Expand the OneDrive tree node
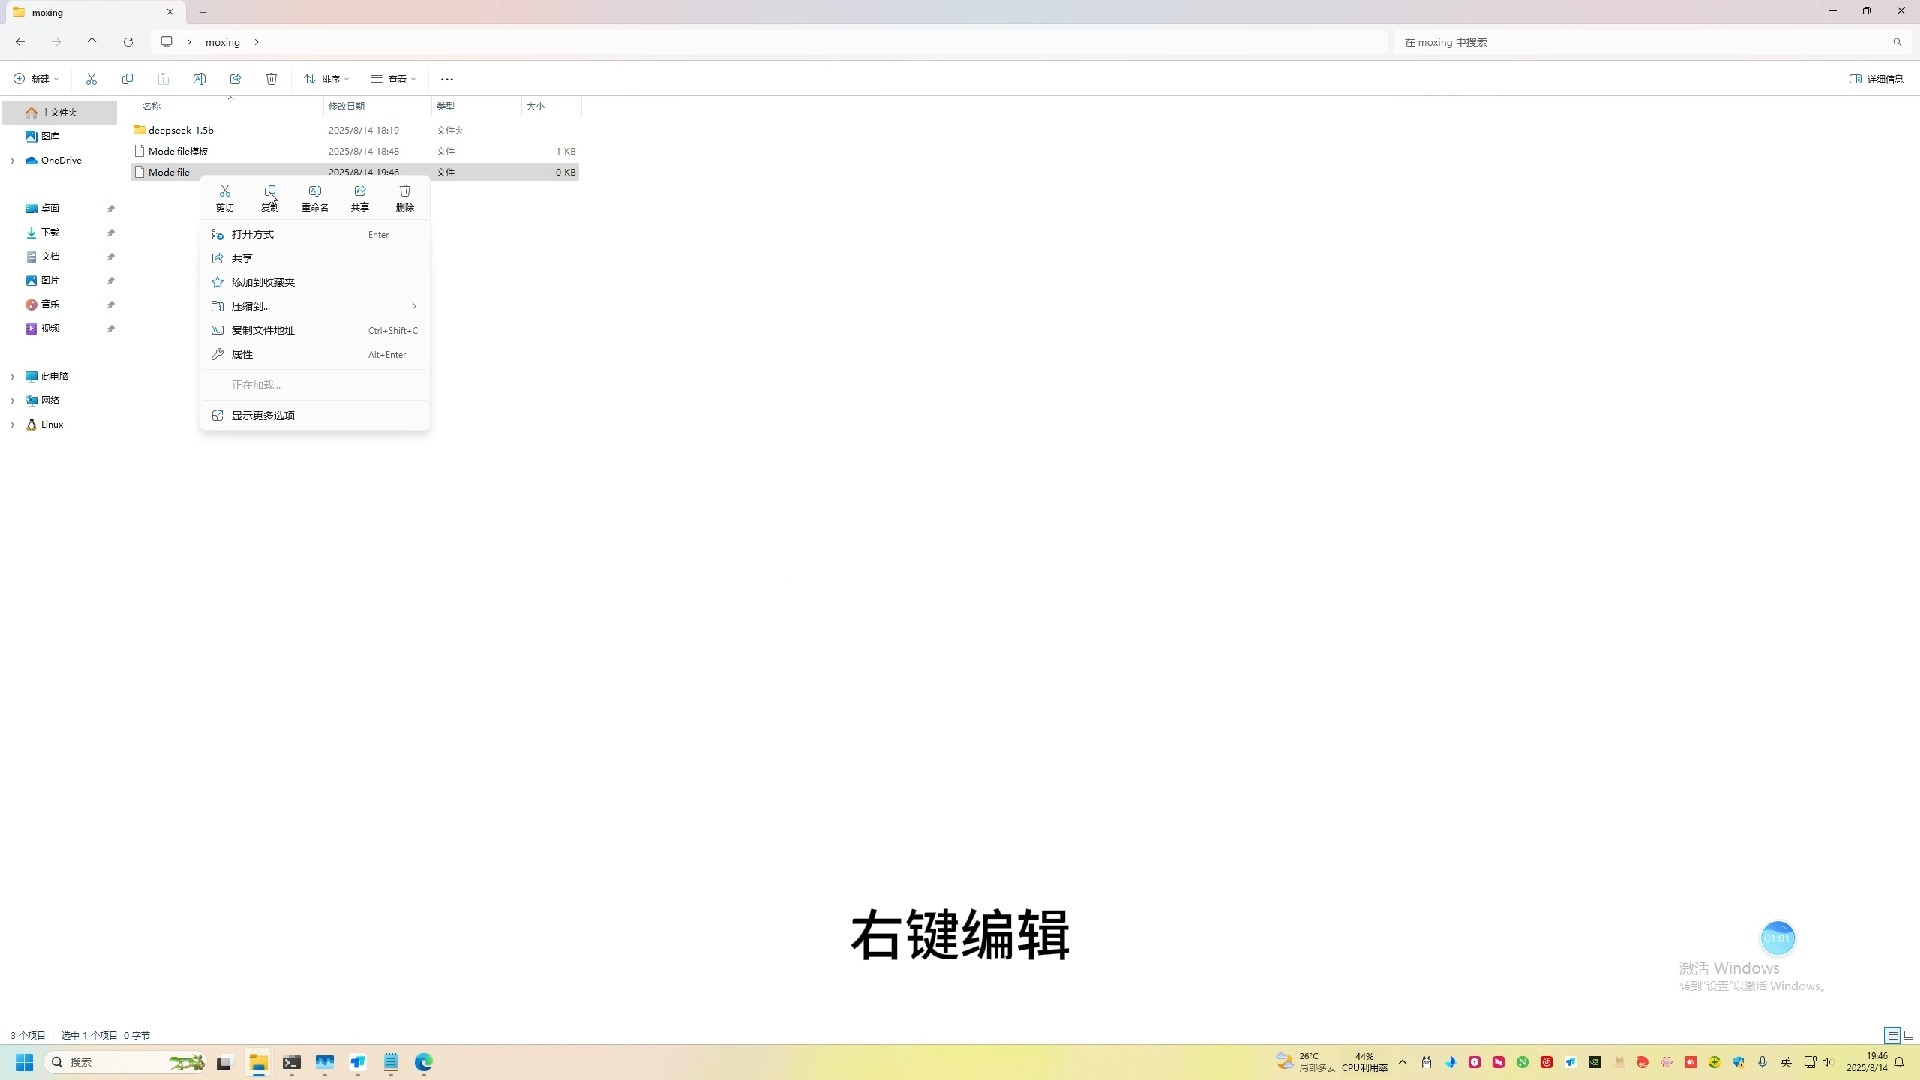Screen dimensions: 1920x1080 click(x=12, y=160)
